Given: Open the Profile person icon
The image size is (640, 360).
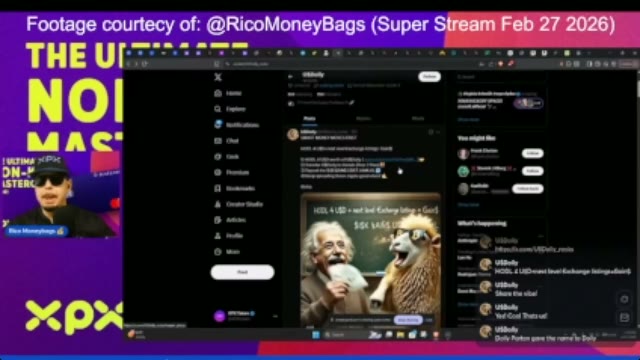Looking at the screenshot, I should pos(218,236).
